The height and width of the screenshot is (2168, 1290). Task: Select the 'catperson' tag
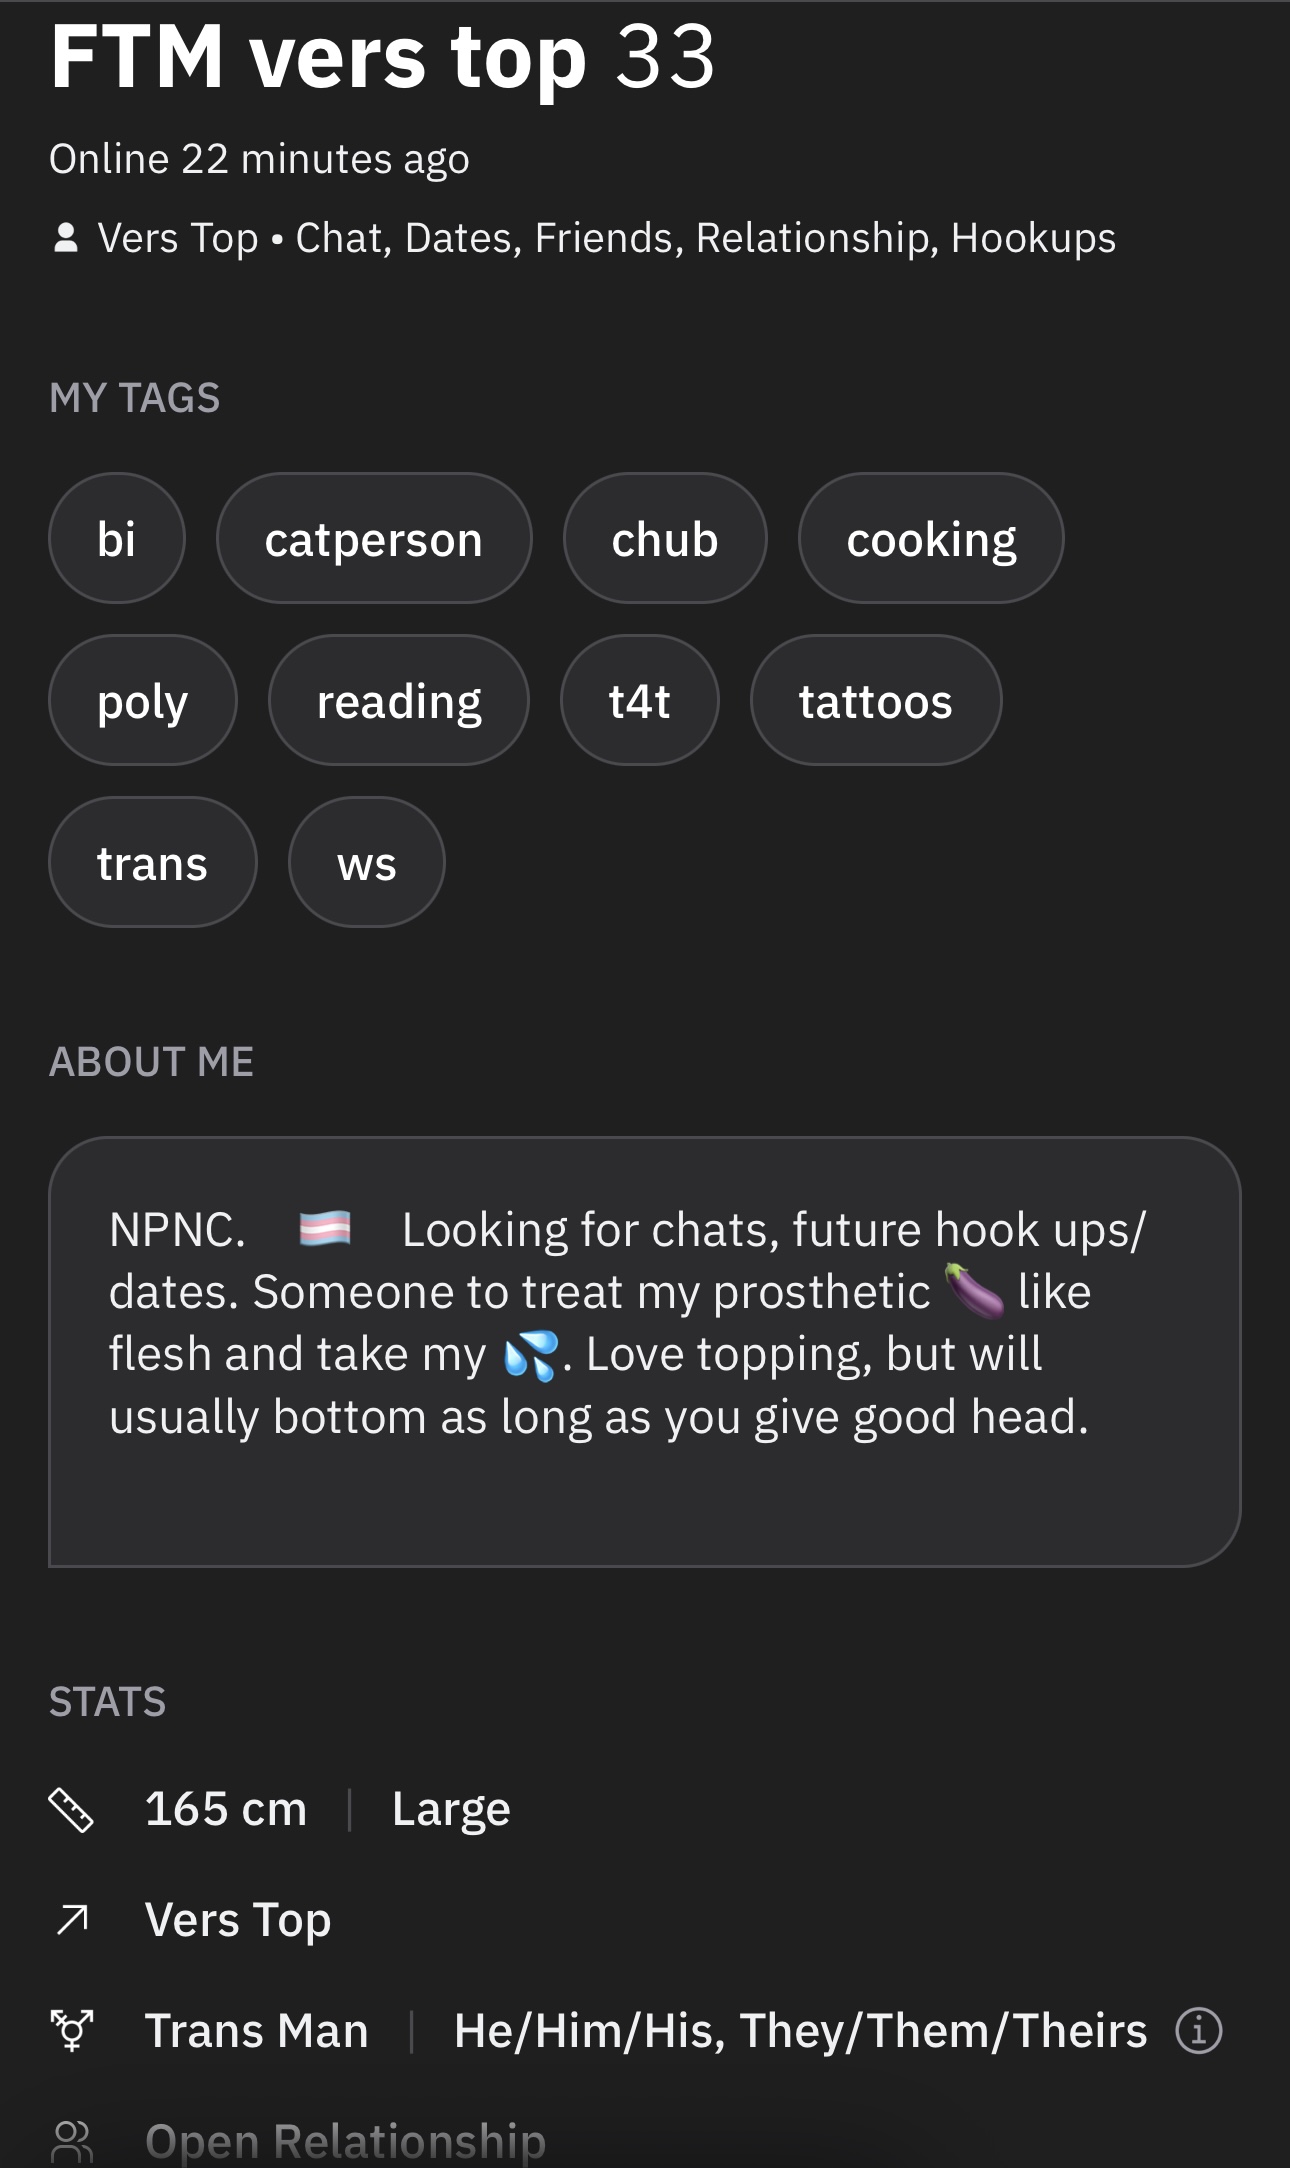click(x=374, y=538)
